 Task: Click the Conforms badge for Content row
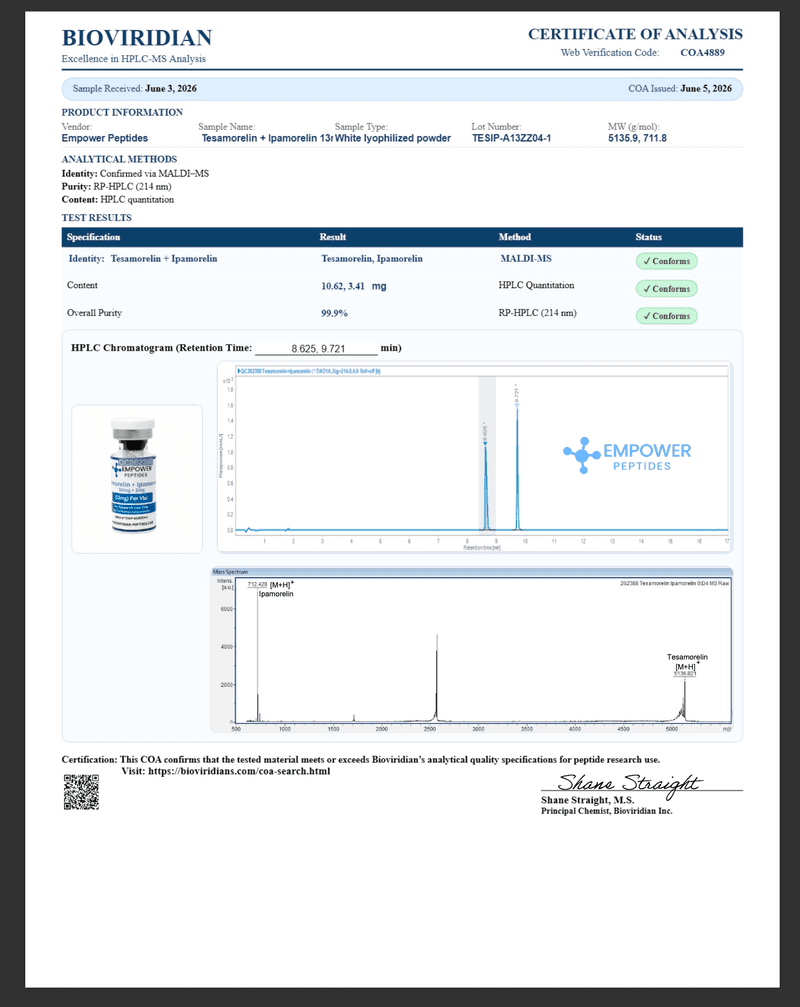(x=666, y=289)
